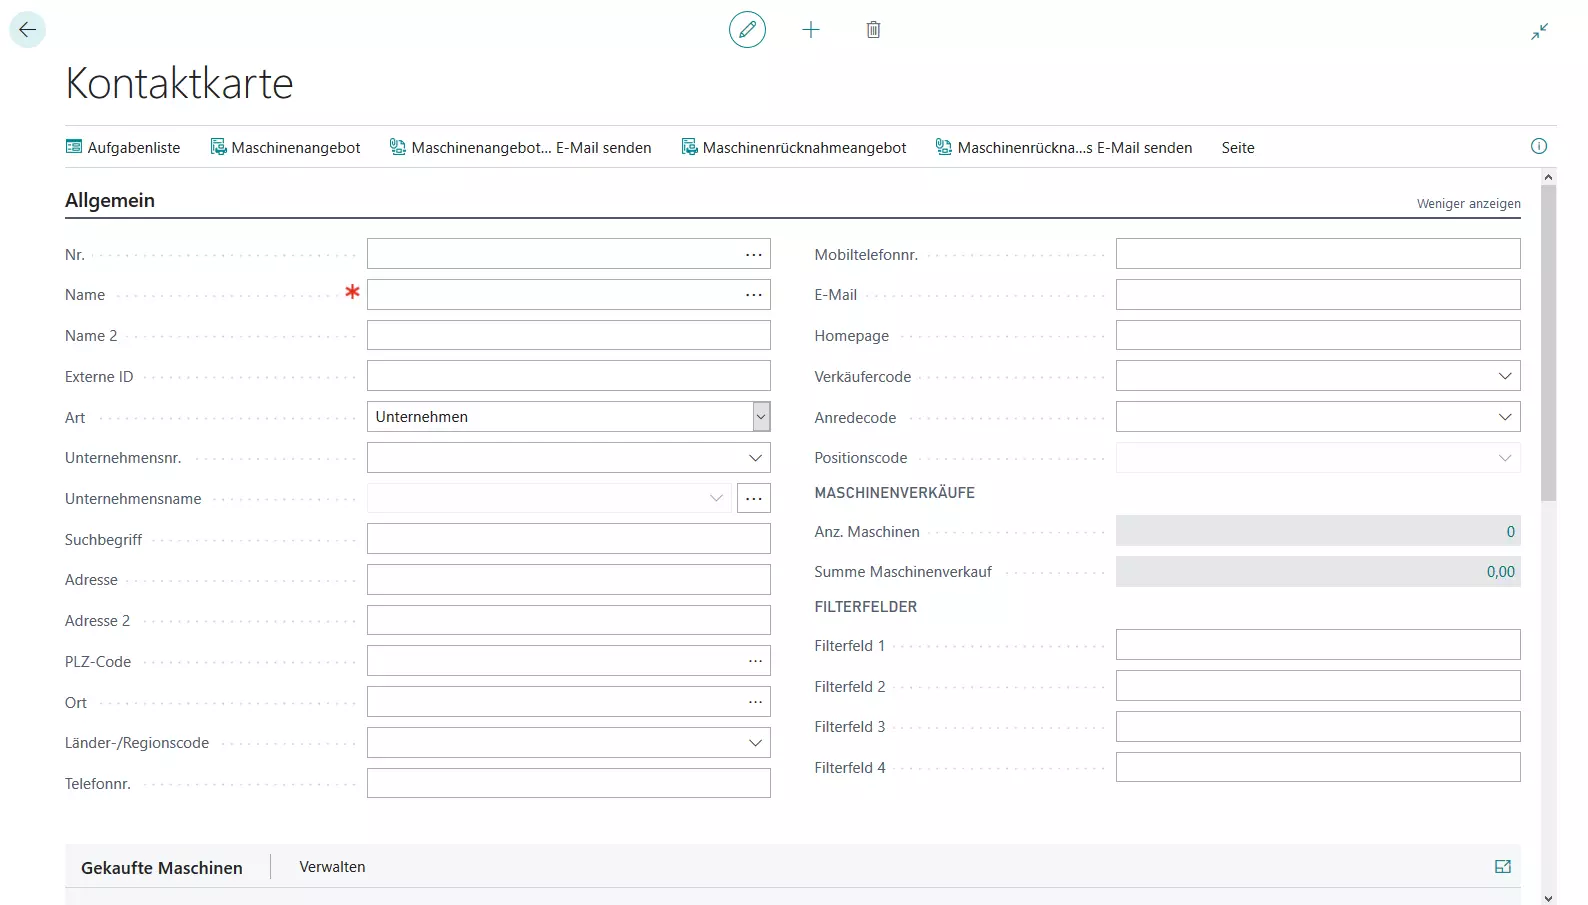Click ellipsis button beside Unternehmensname
Viewport: 1588px width, 905px height.
tap(754, 498)
